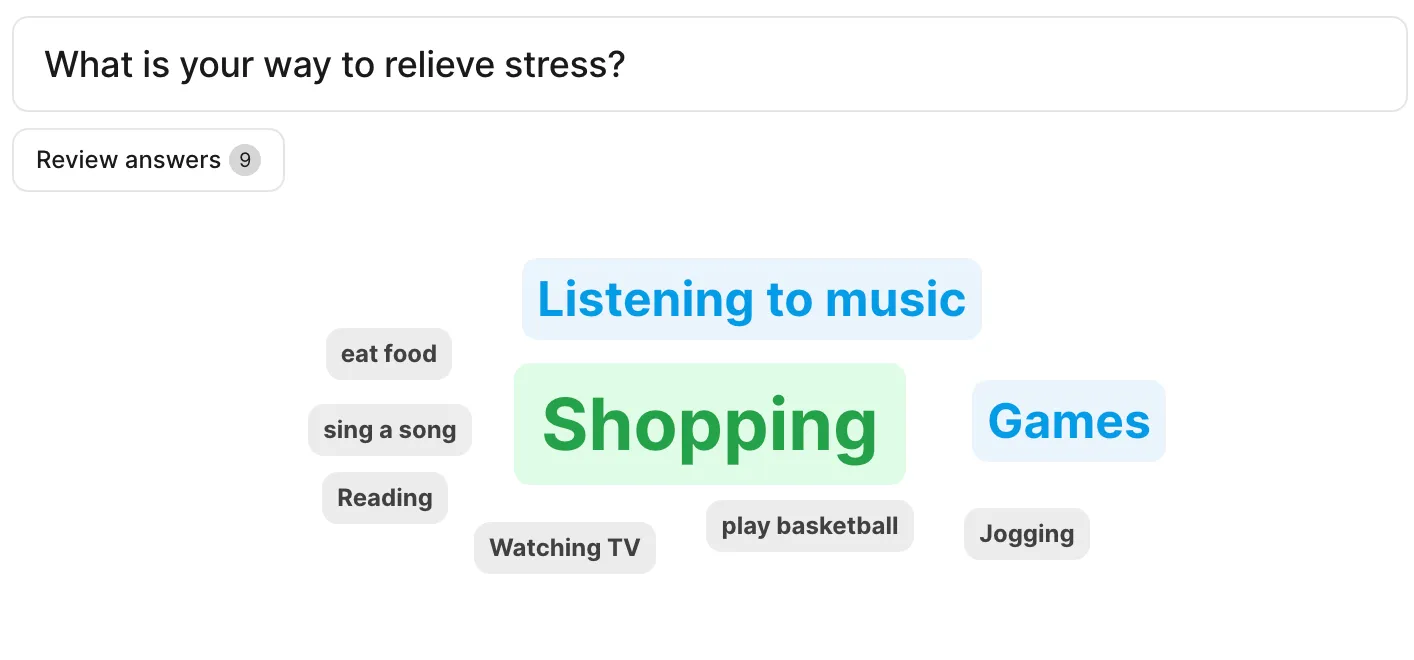Screen dimensions: 1414x660
Task: Click the eat food answer tag
Action: click(x=389, y=354)
